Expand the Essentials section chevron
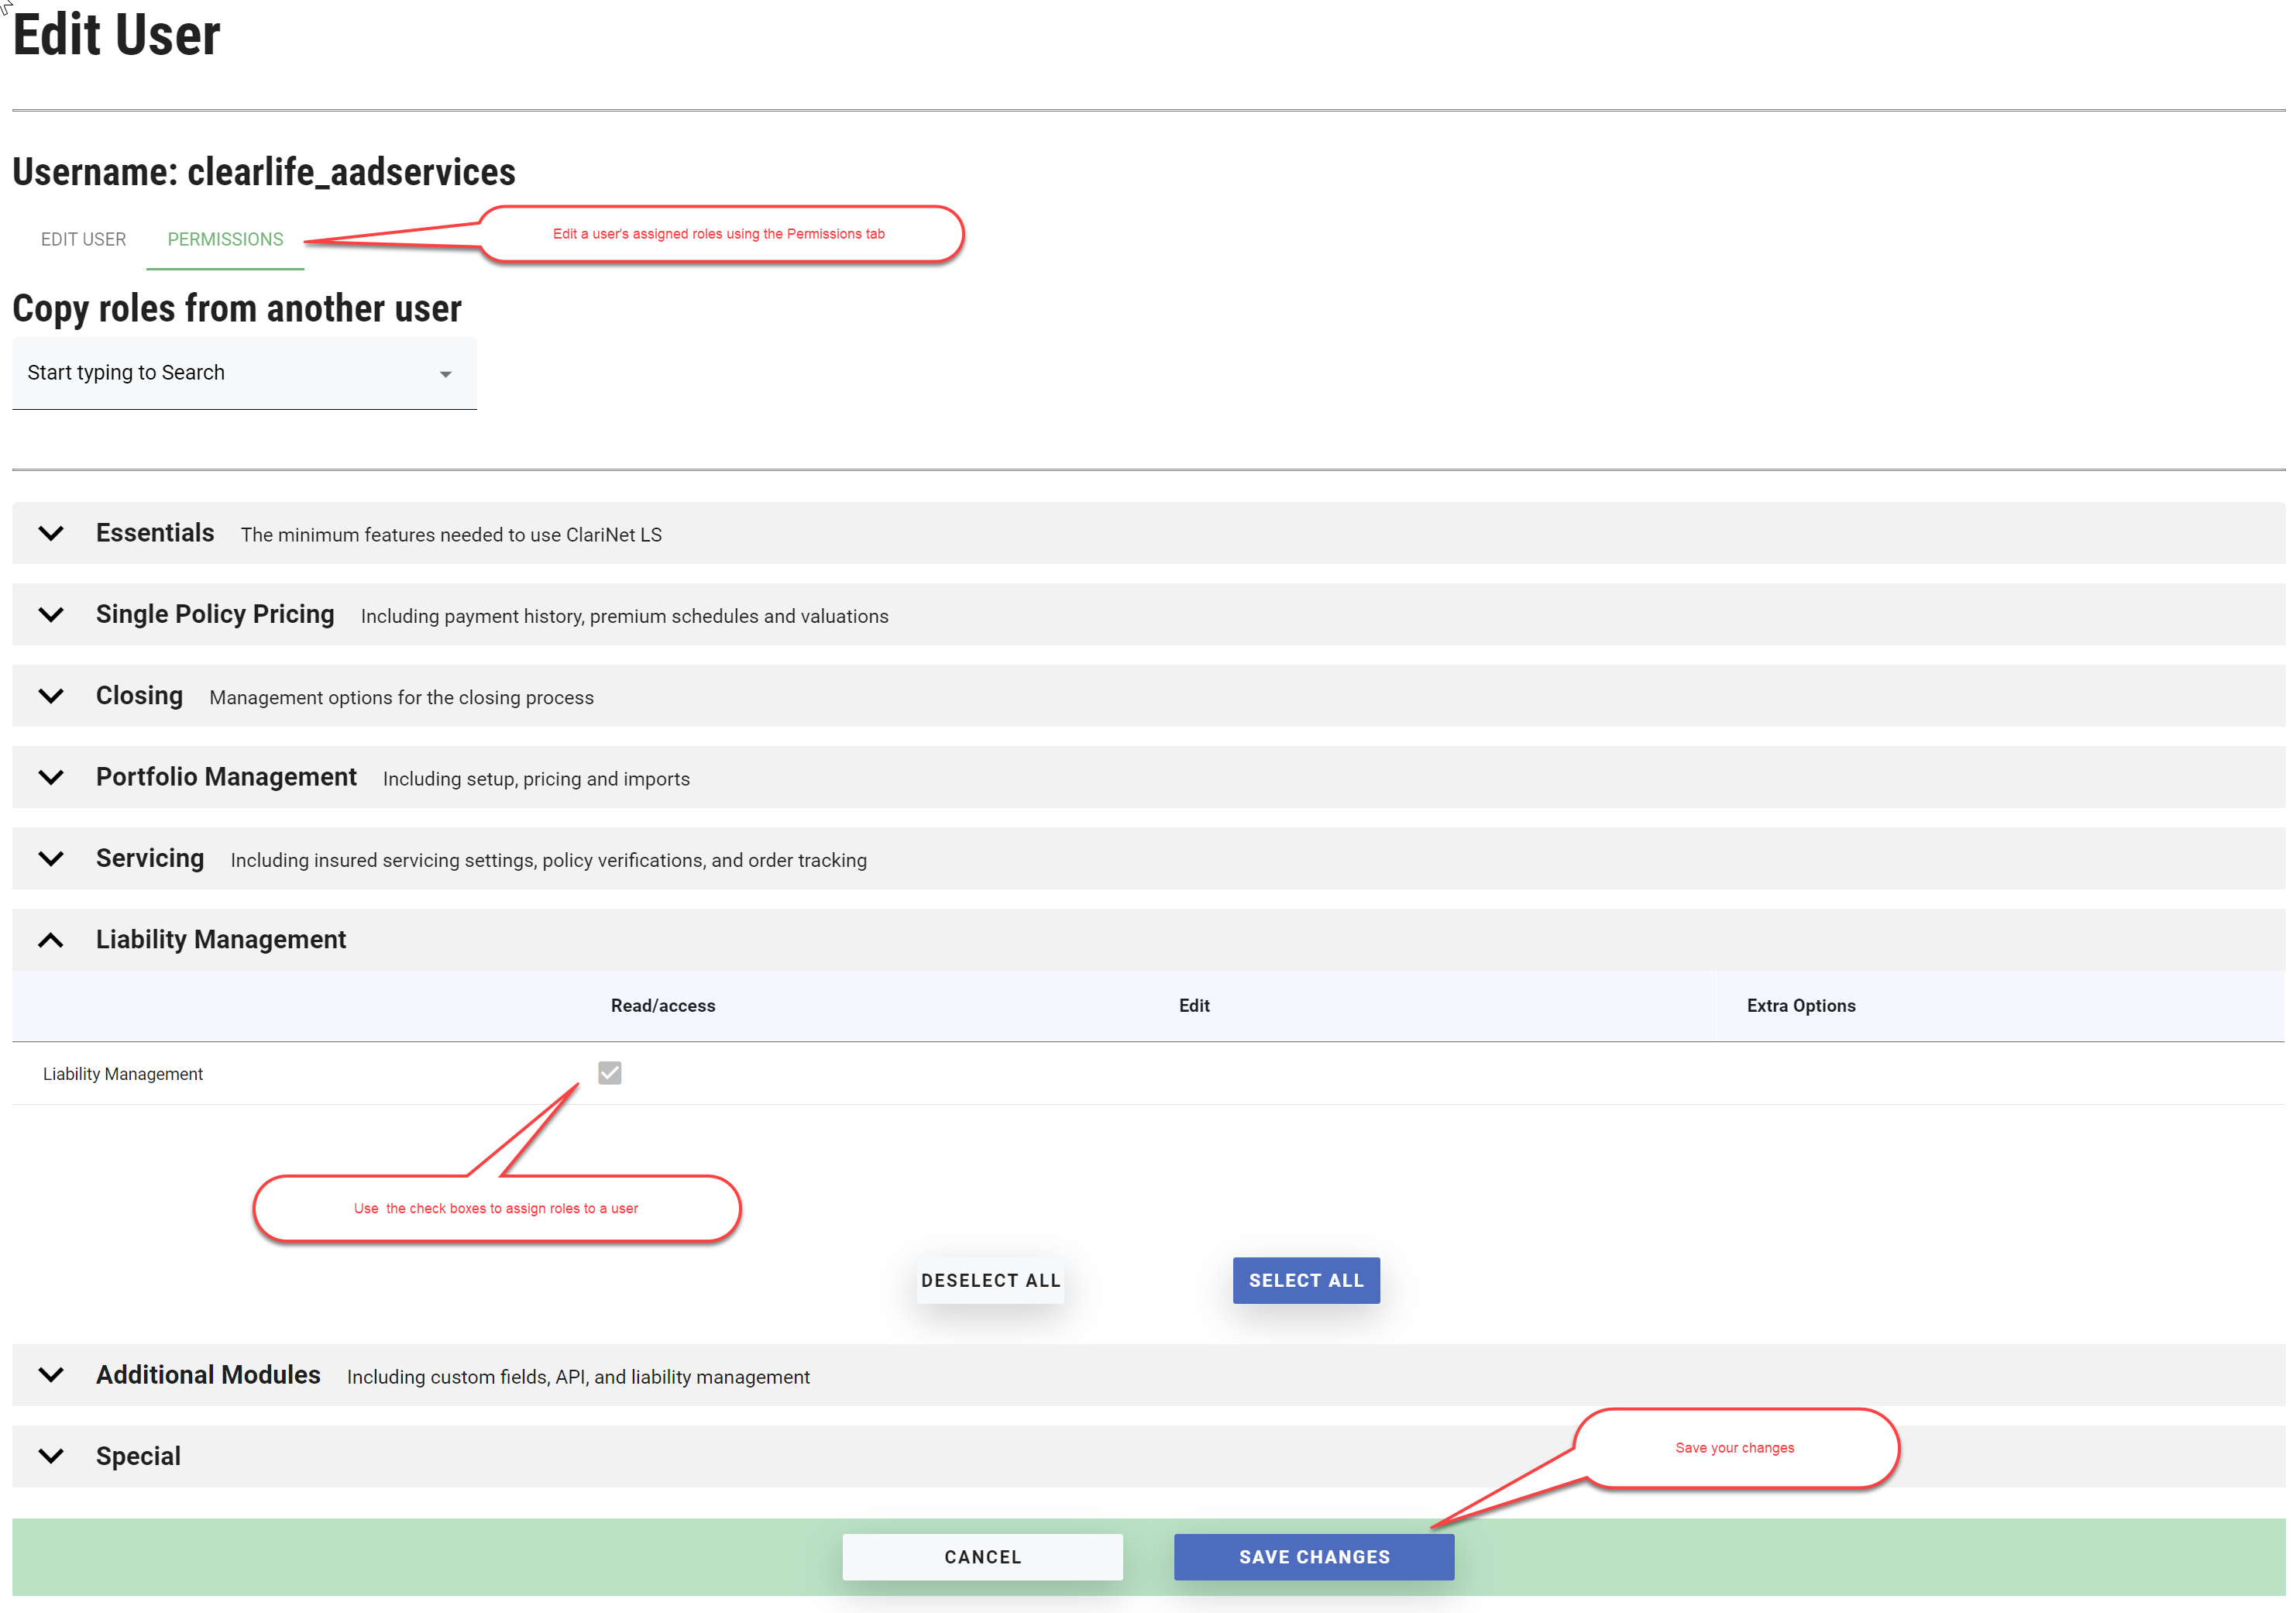 click(x=51, y=533)
